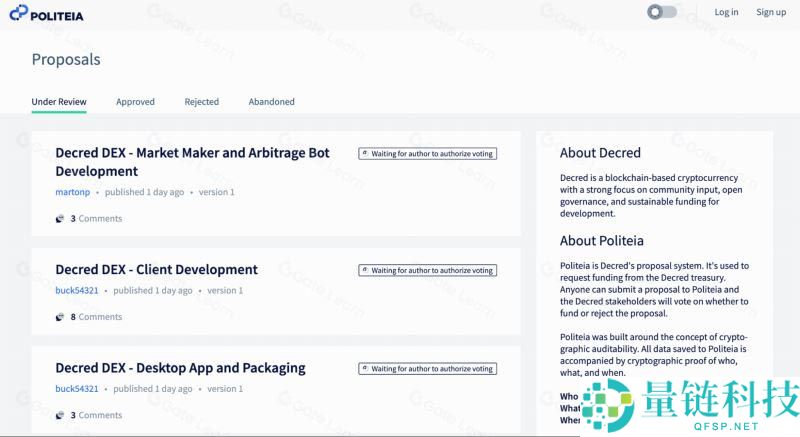View buck54321 profile under Client Development
This screenshot has width=800, height=437.
pyautogui.click(x=77, y=291)
